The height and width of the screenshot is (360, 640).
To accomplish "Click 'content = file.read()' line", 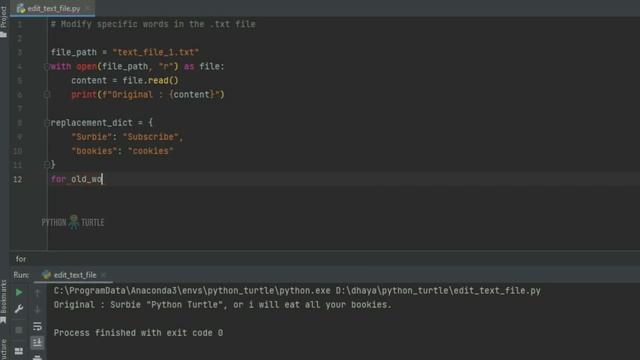I will (x=125, y=80).
